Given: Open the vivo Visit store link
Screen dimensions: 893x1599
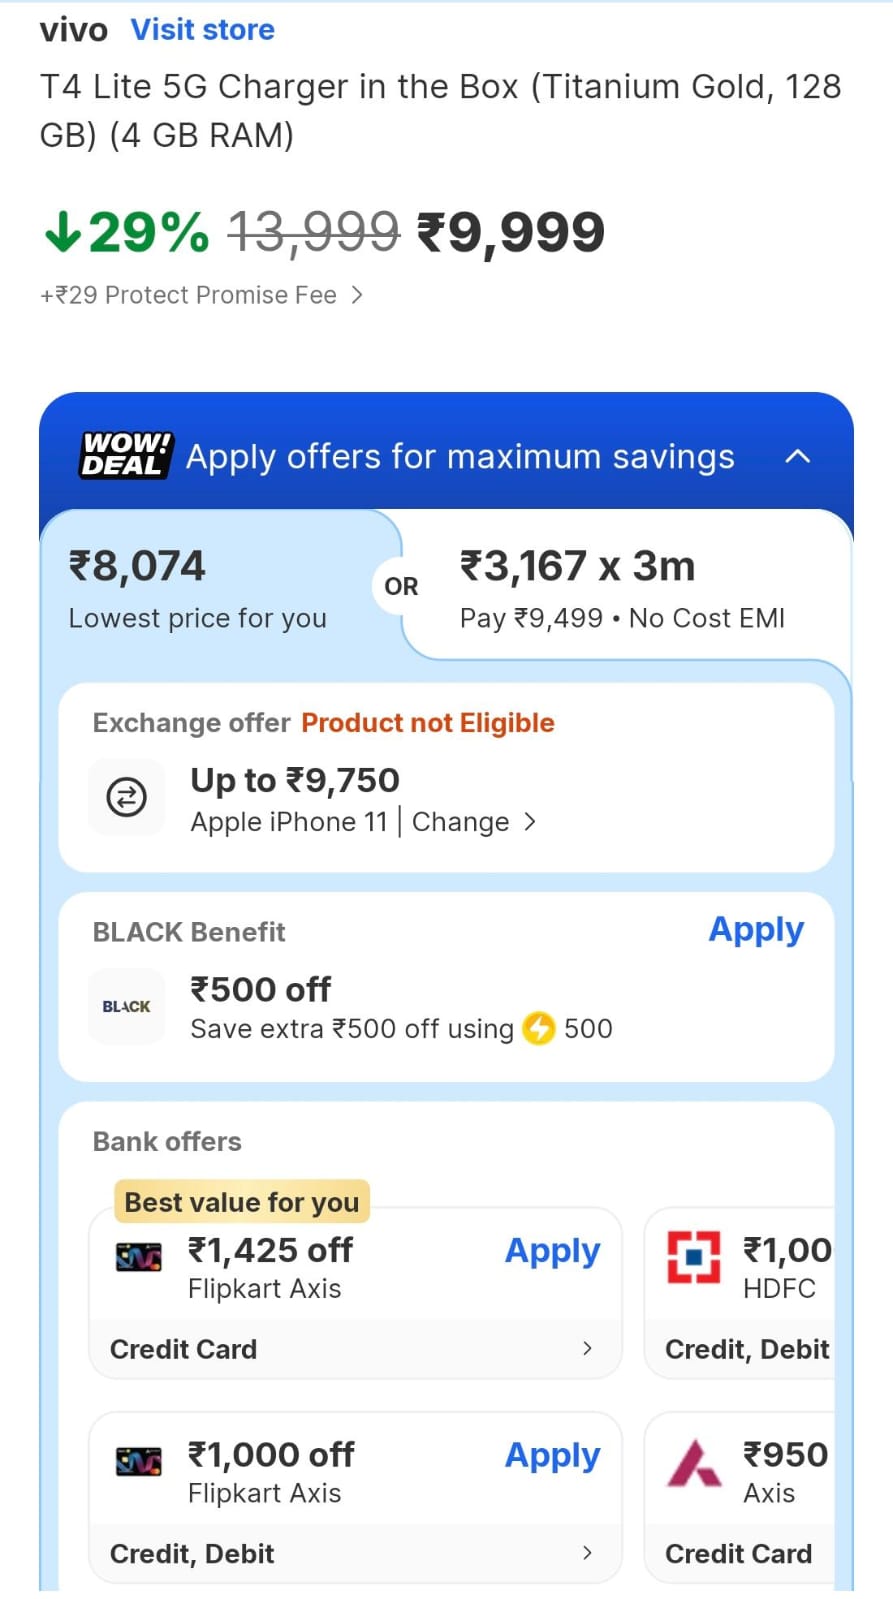Looking at the screenshot, I should (x=203, y=30).
